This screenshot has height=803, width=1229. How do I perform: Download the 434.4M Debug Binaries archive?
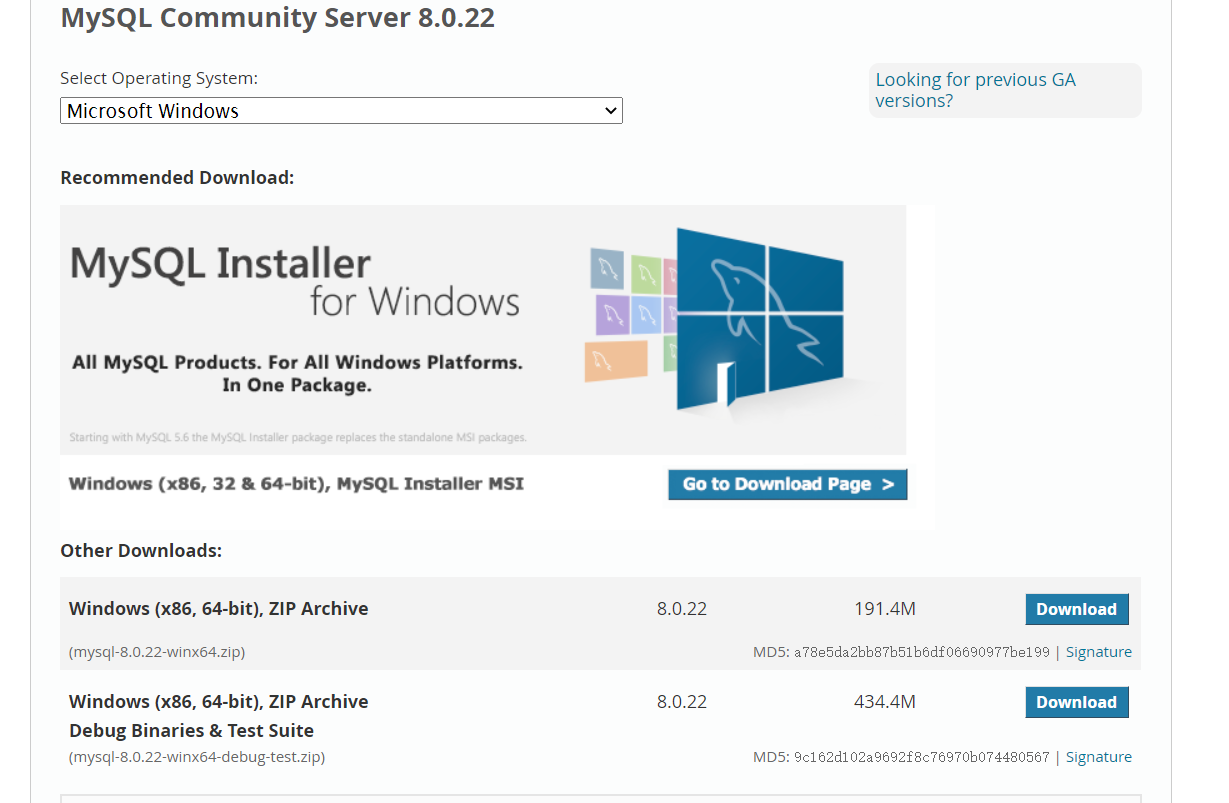pos(1077,702)
